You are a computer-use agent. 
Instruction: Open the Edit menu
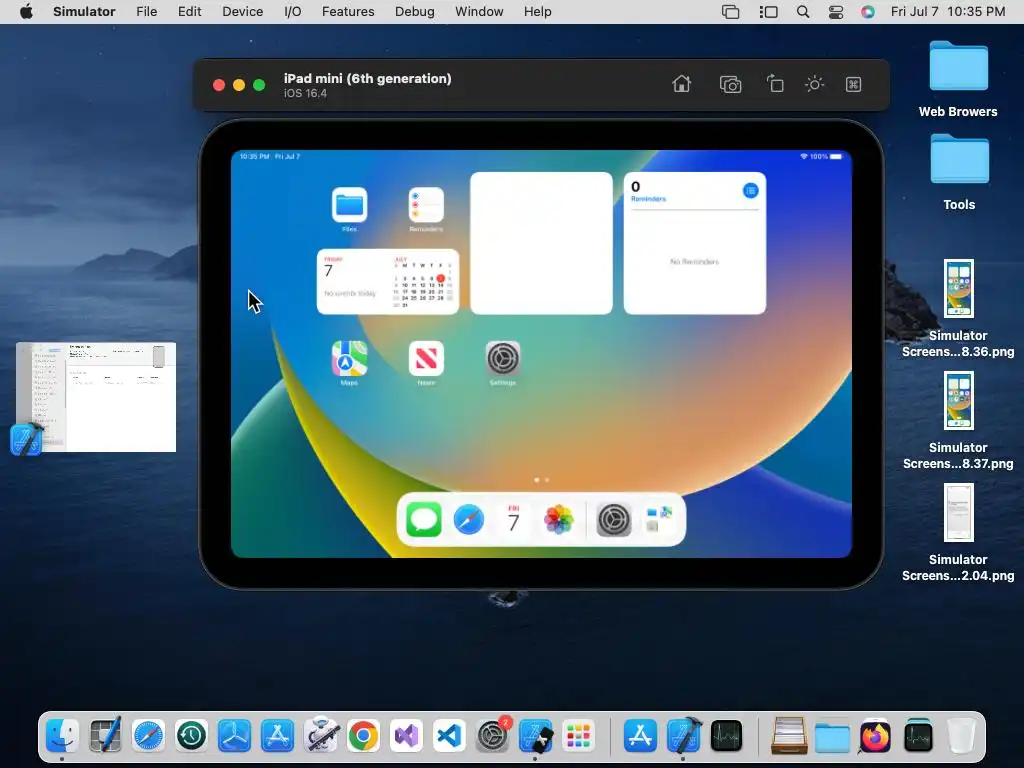[189, 12]
